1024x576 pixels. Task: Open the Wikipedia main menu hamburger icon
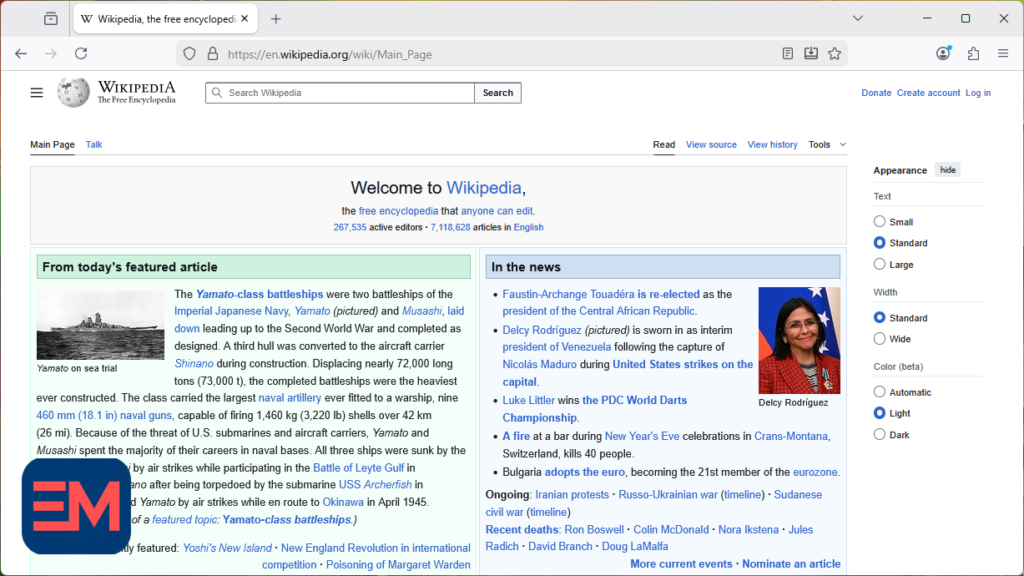click(37, 93)
